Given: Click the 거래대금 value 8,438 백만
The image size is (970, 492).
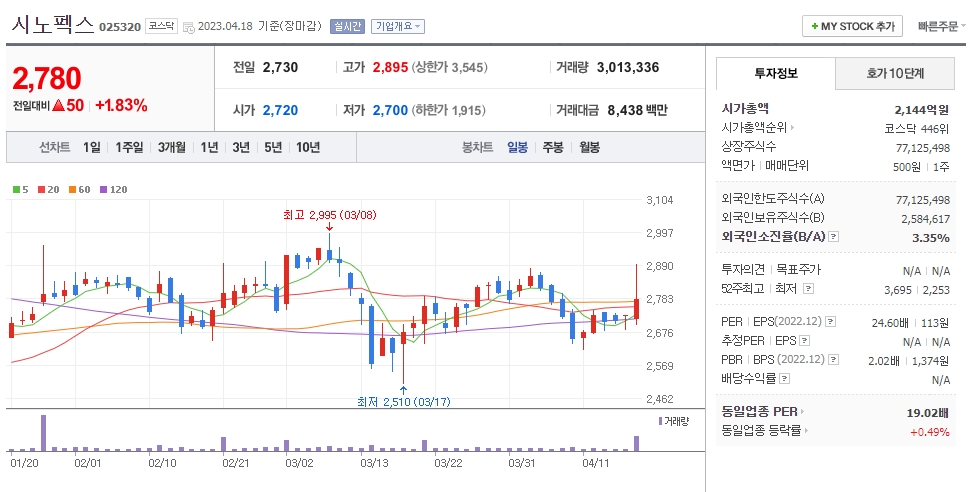Looking at the screenshot, I should [637, 111].
